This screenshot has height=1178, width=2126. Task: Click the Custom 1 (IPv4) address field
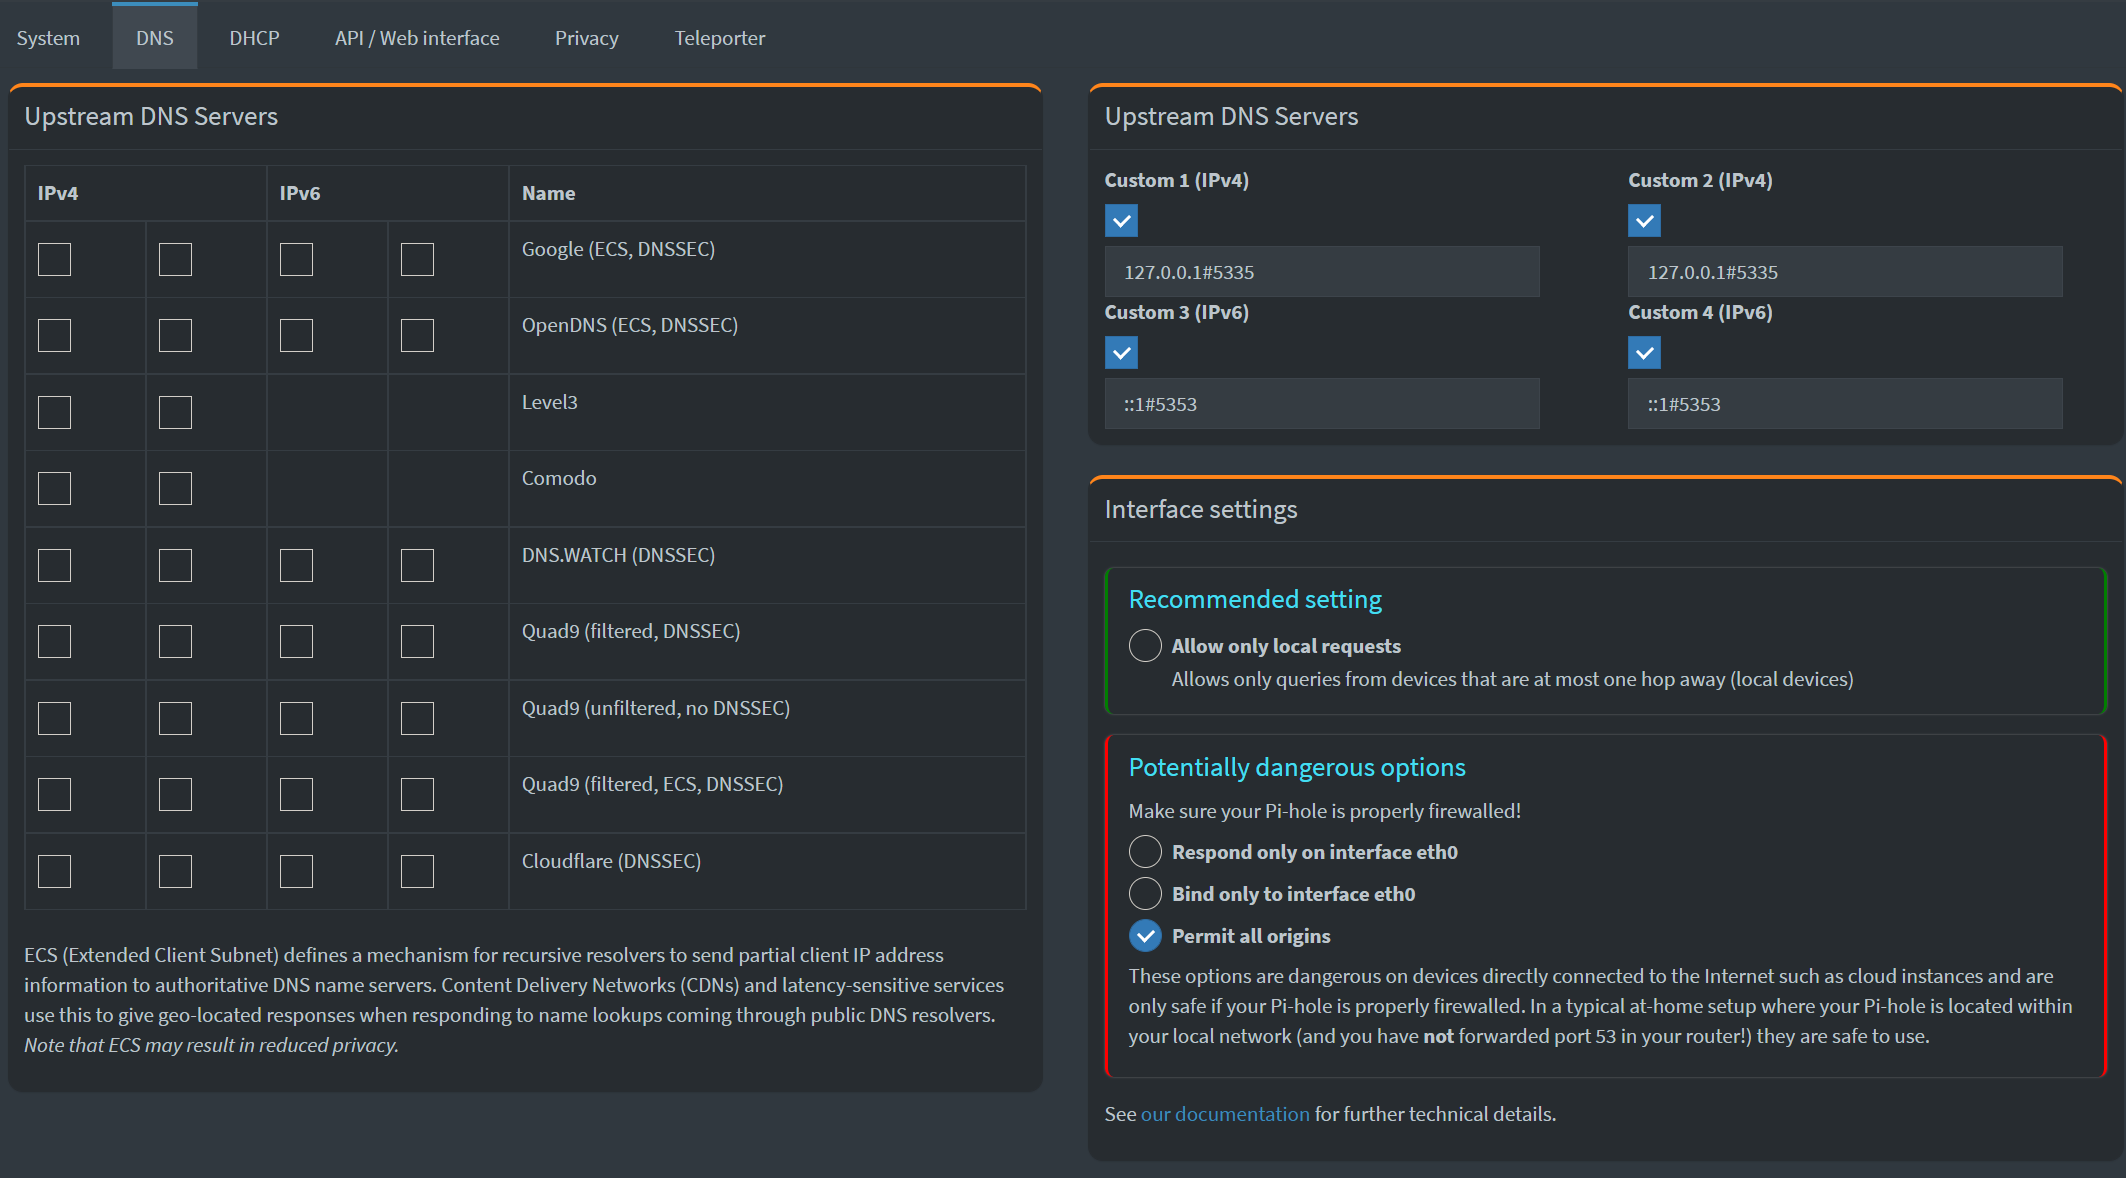[x=1322, y=272]
